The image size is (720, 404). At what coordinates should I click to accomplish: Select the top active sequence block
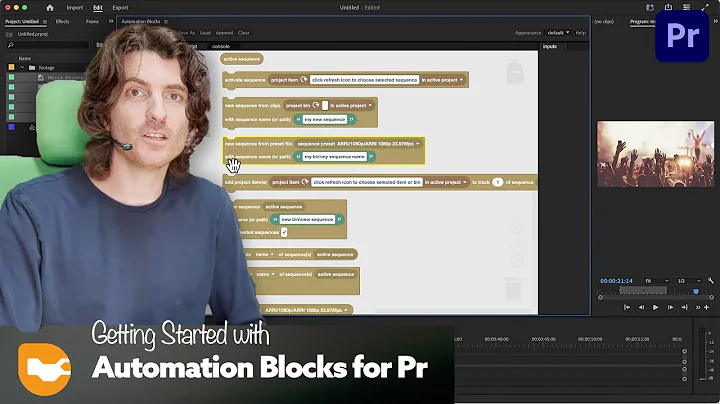242,59
